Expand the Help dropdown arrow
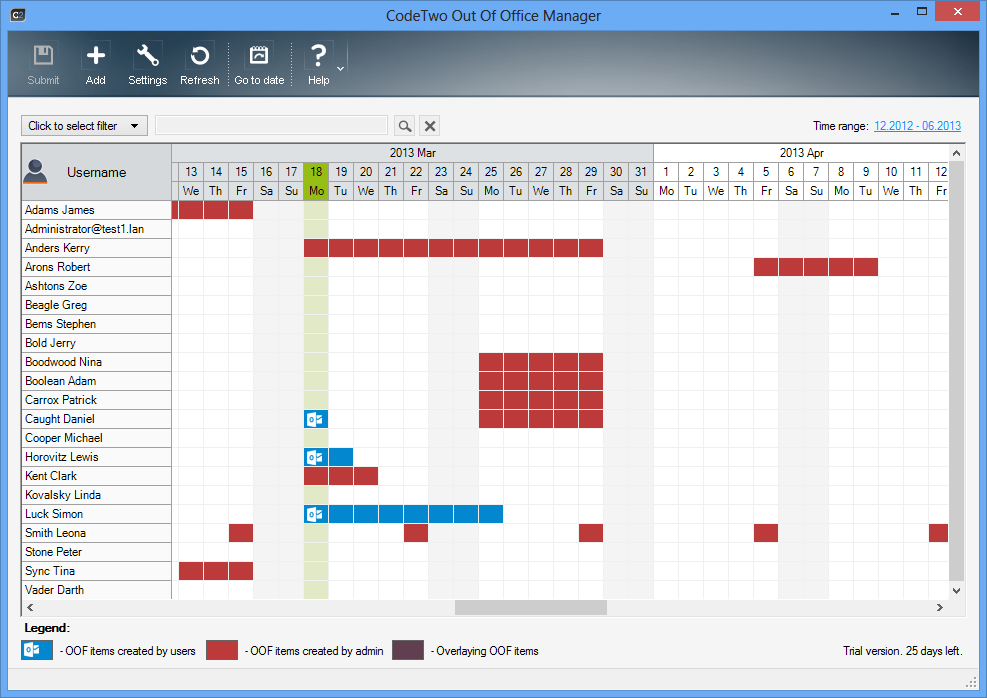Image resolution: width=987 pixels, height=698 pixels. 341,68
